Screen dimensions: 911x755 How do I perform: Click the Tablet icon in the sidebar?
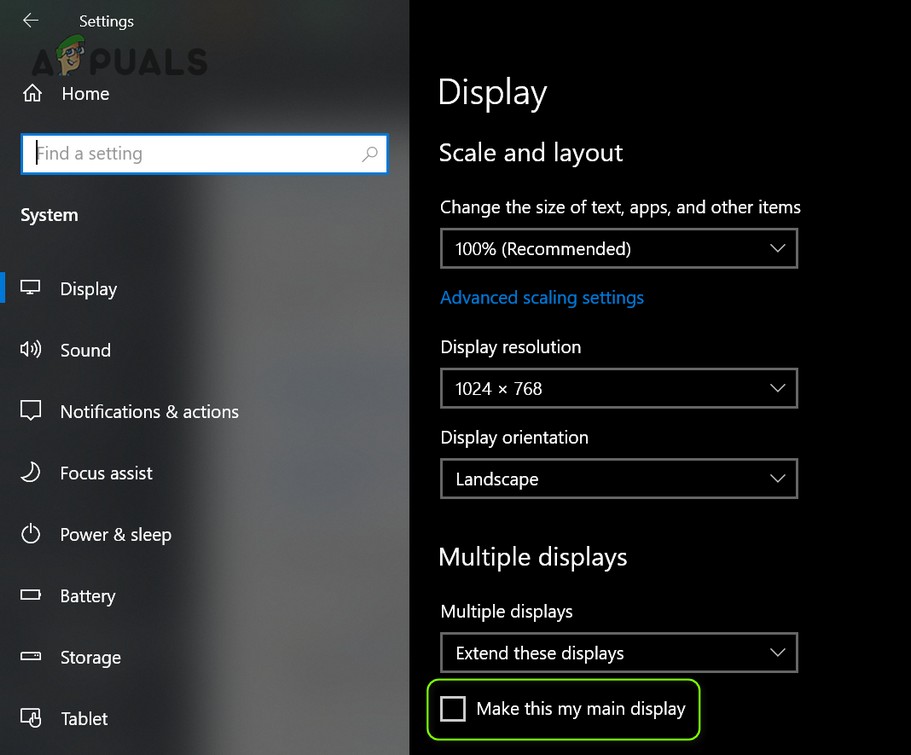point(31,718)
